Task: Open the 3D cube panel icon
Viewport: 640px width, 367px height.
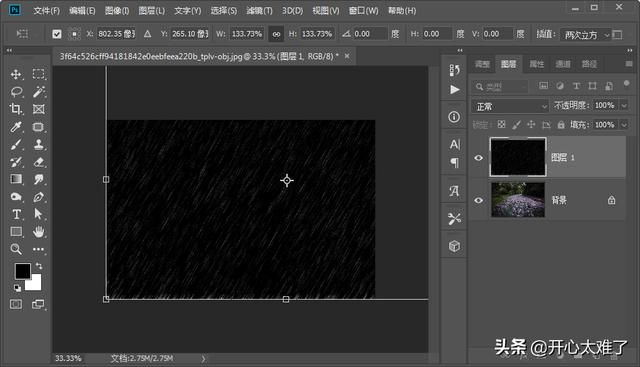Action: pos(454,246)
